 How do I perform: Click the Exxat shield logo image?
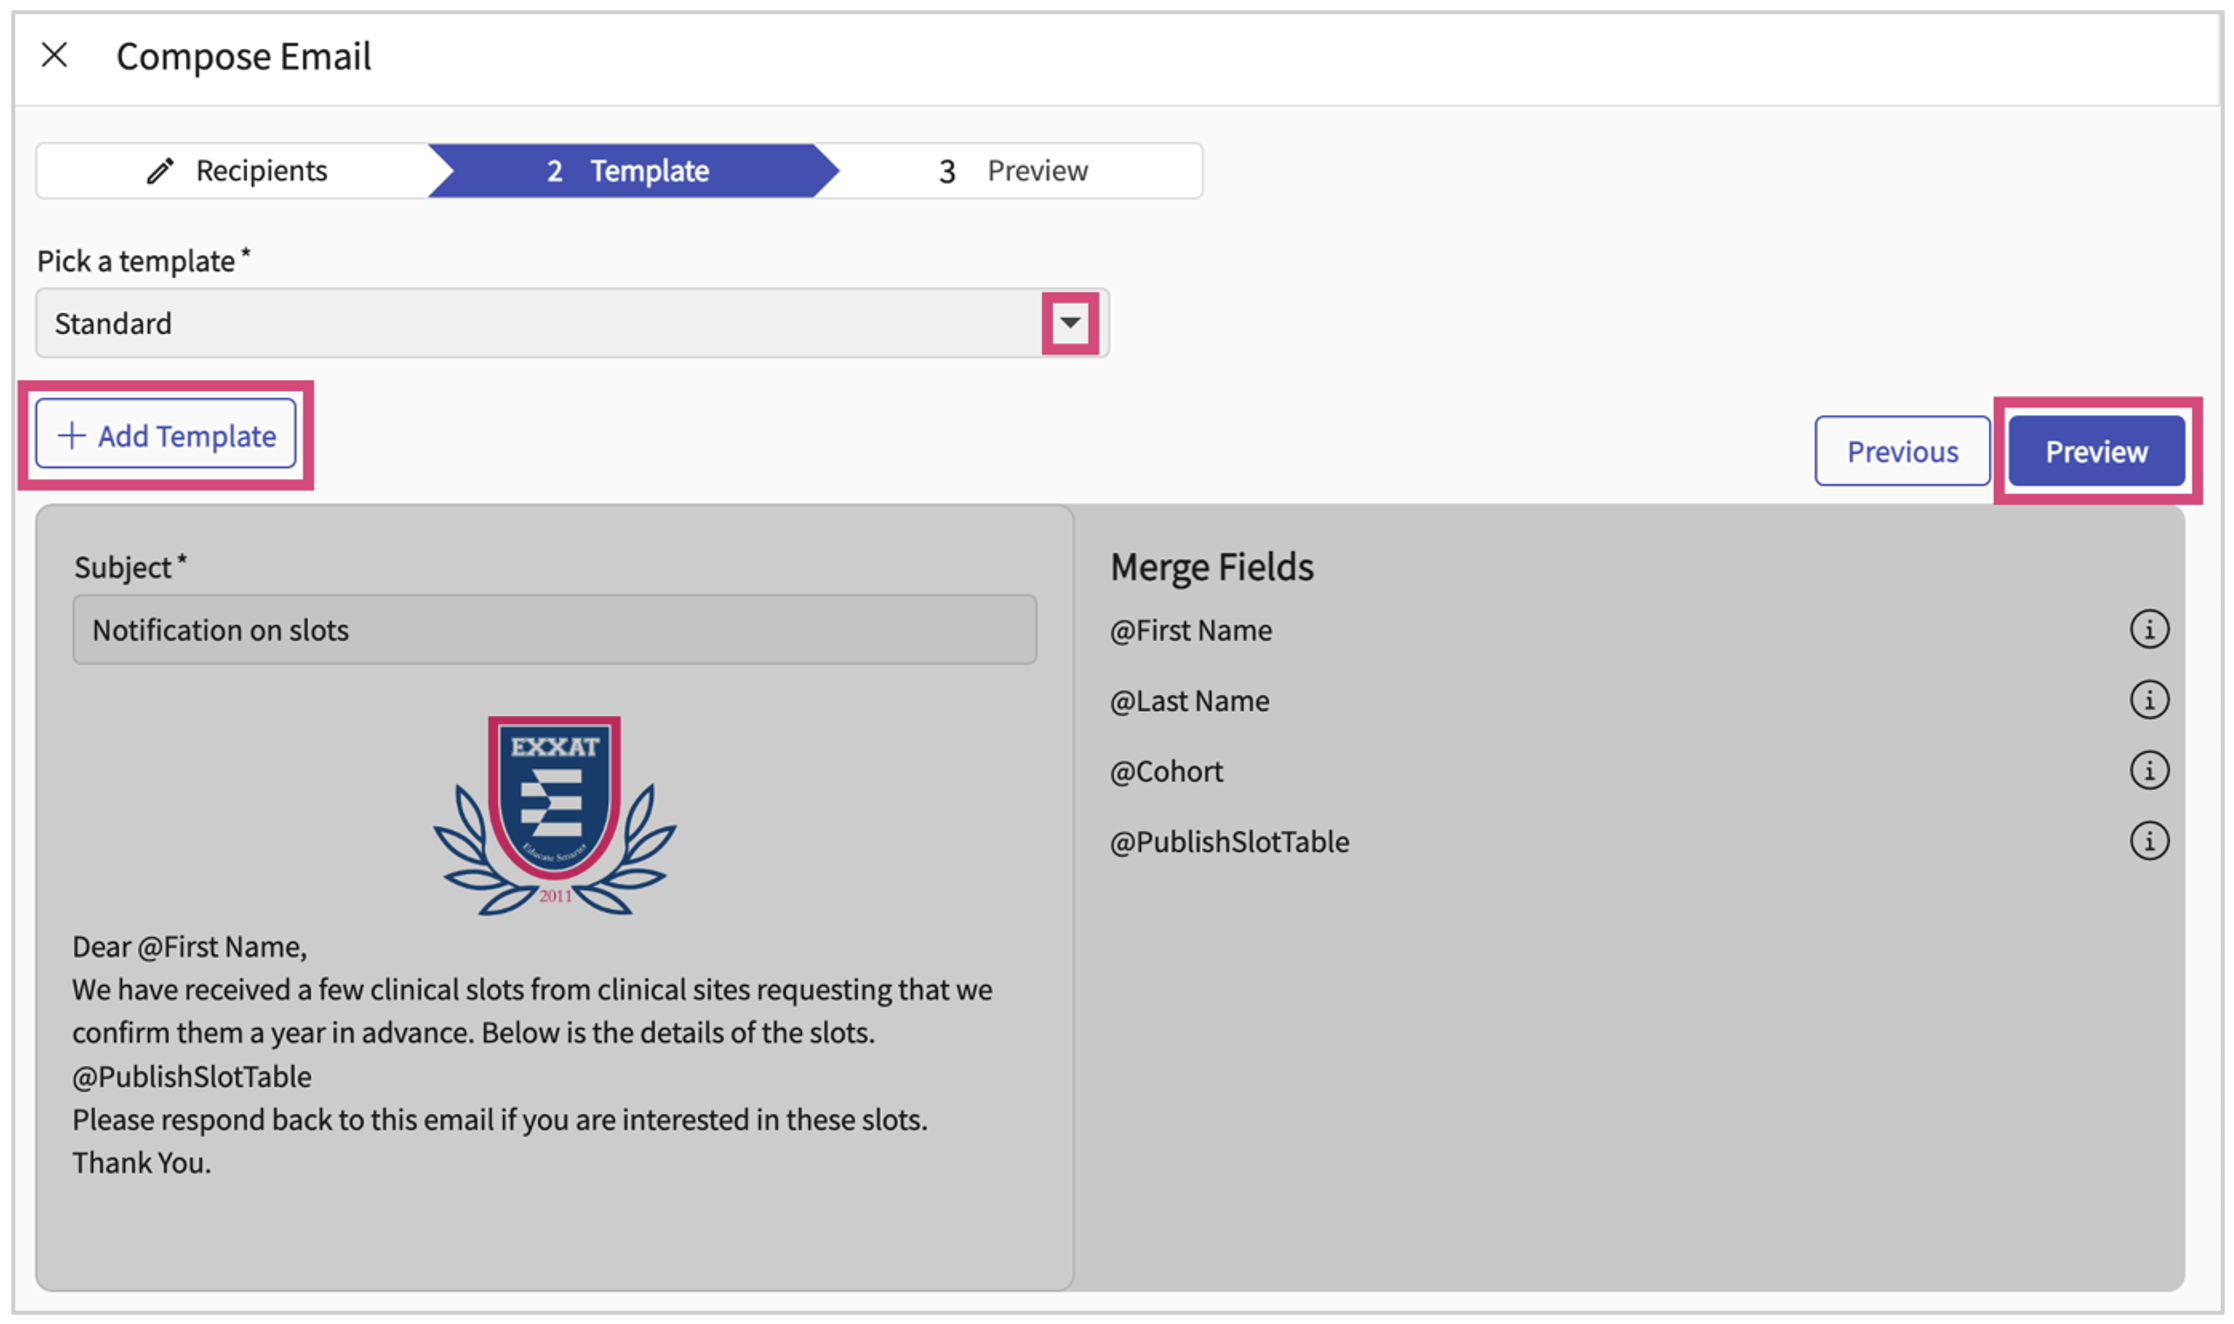(554, 815)
